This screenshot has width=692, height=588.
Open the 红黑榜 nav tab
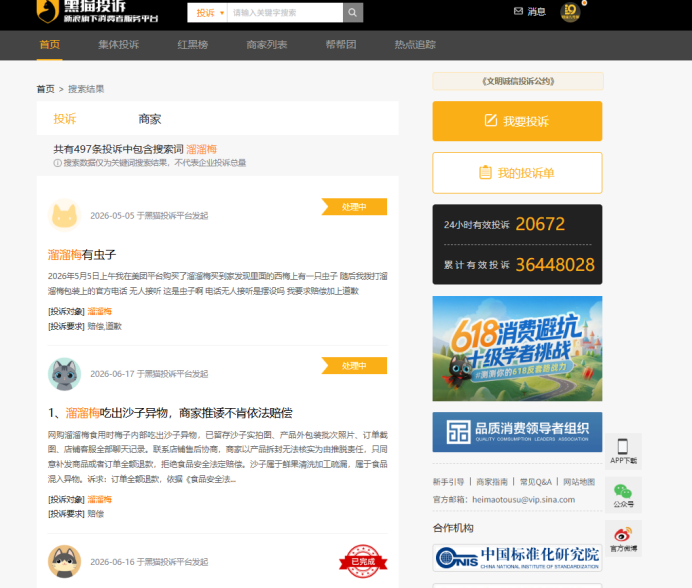coord(192,45)
